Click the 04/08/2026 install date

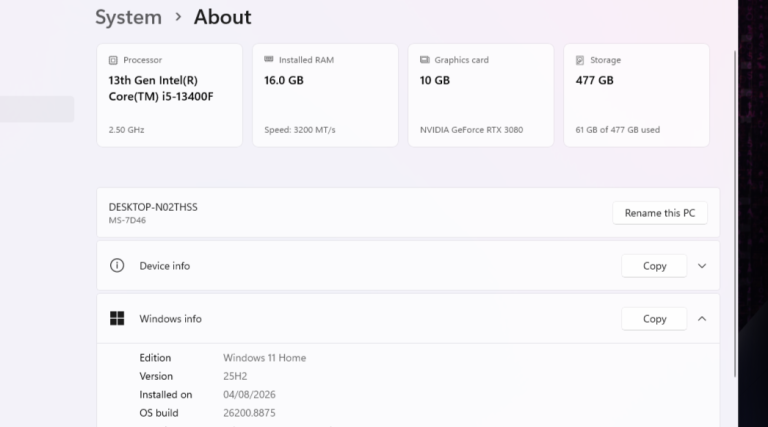[x=249, y=395]
